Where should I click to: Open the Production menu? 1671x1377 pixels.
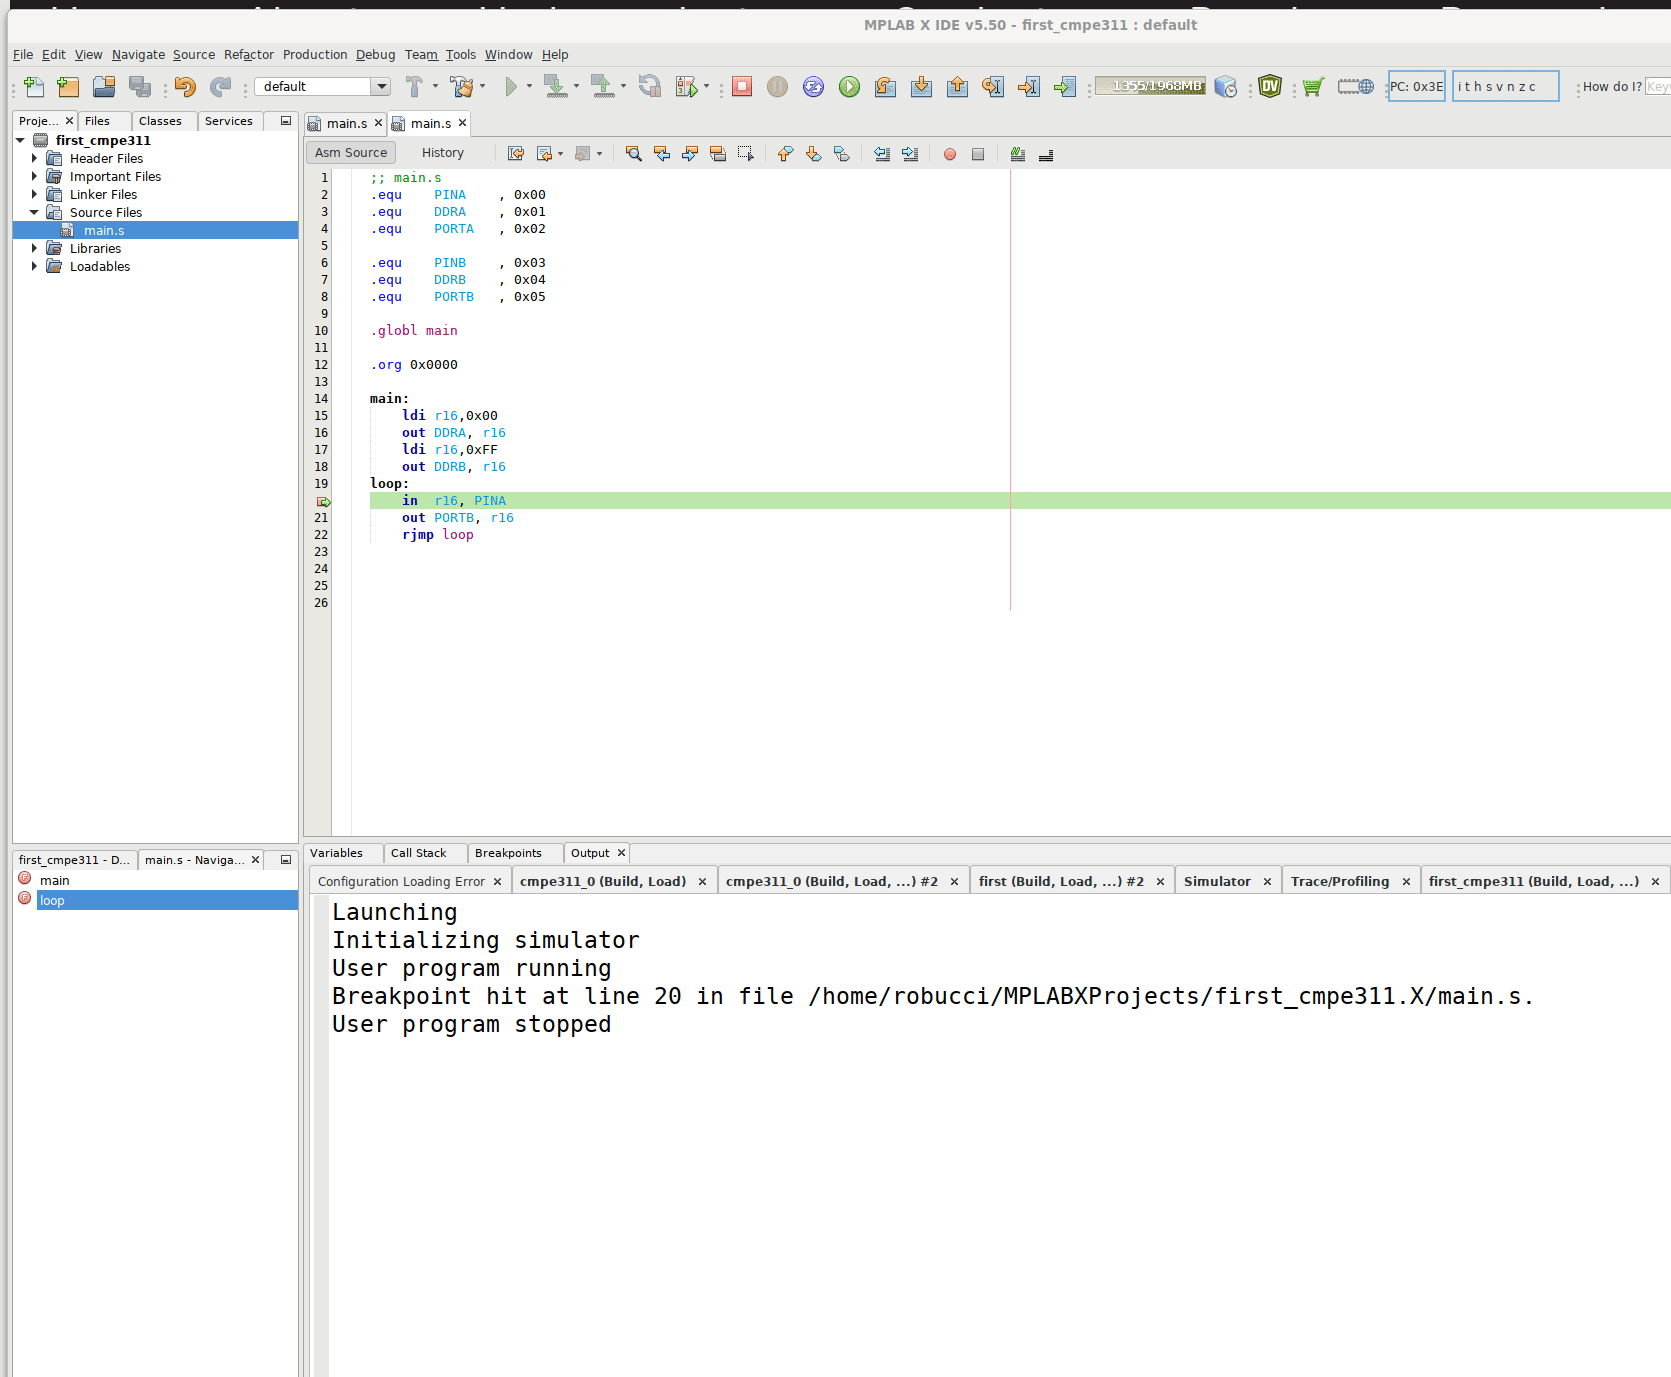click(315, 55)
